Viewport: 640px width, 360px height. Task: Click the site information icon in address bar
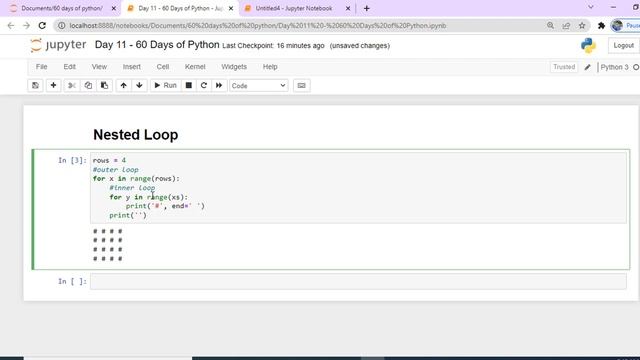pos(61,26)
